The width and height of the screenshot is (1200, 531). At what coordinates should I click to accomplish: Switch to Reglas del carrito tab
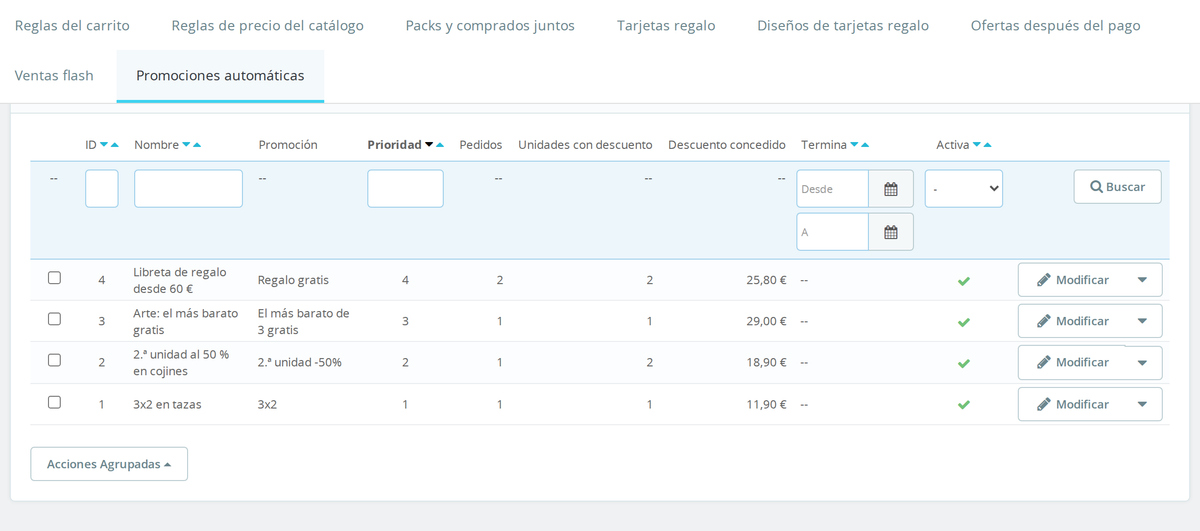[72, 25]
